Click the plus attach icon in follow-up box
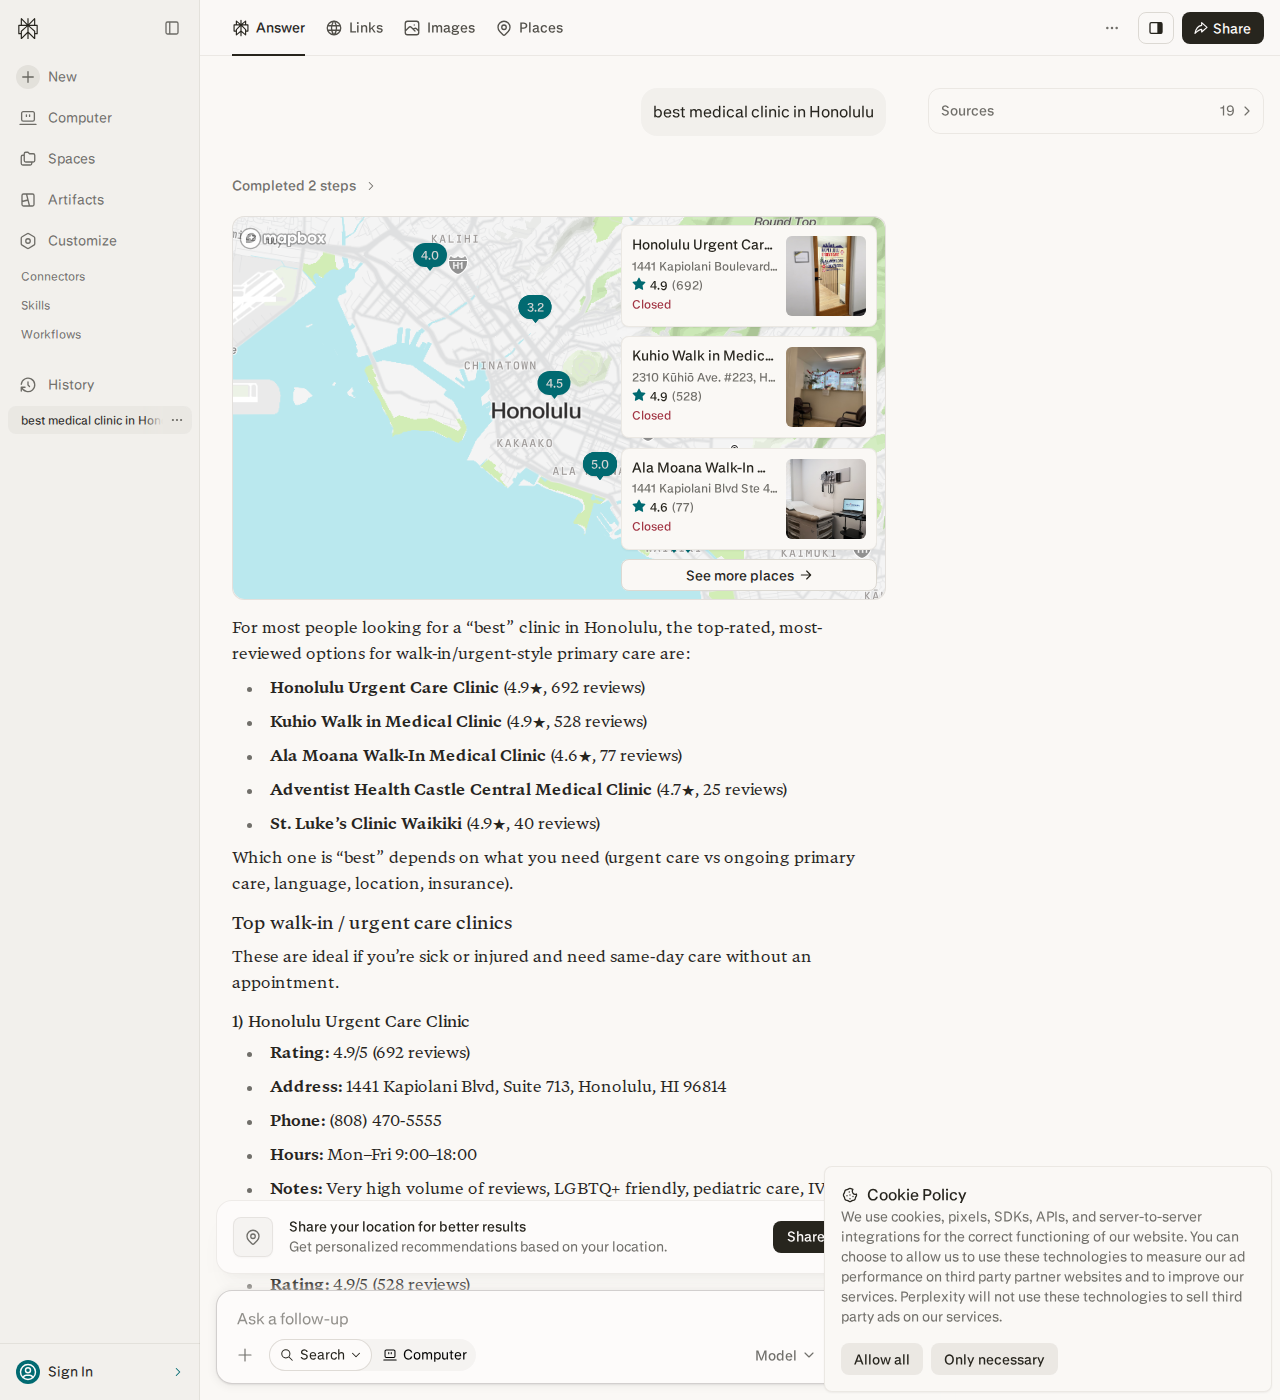This screenshot has height=1400, width=1280. (x=245, y=1355)
